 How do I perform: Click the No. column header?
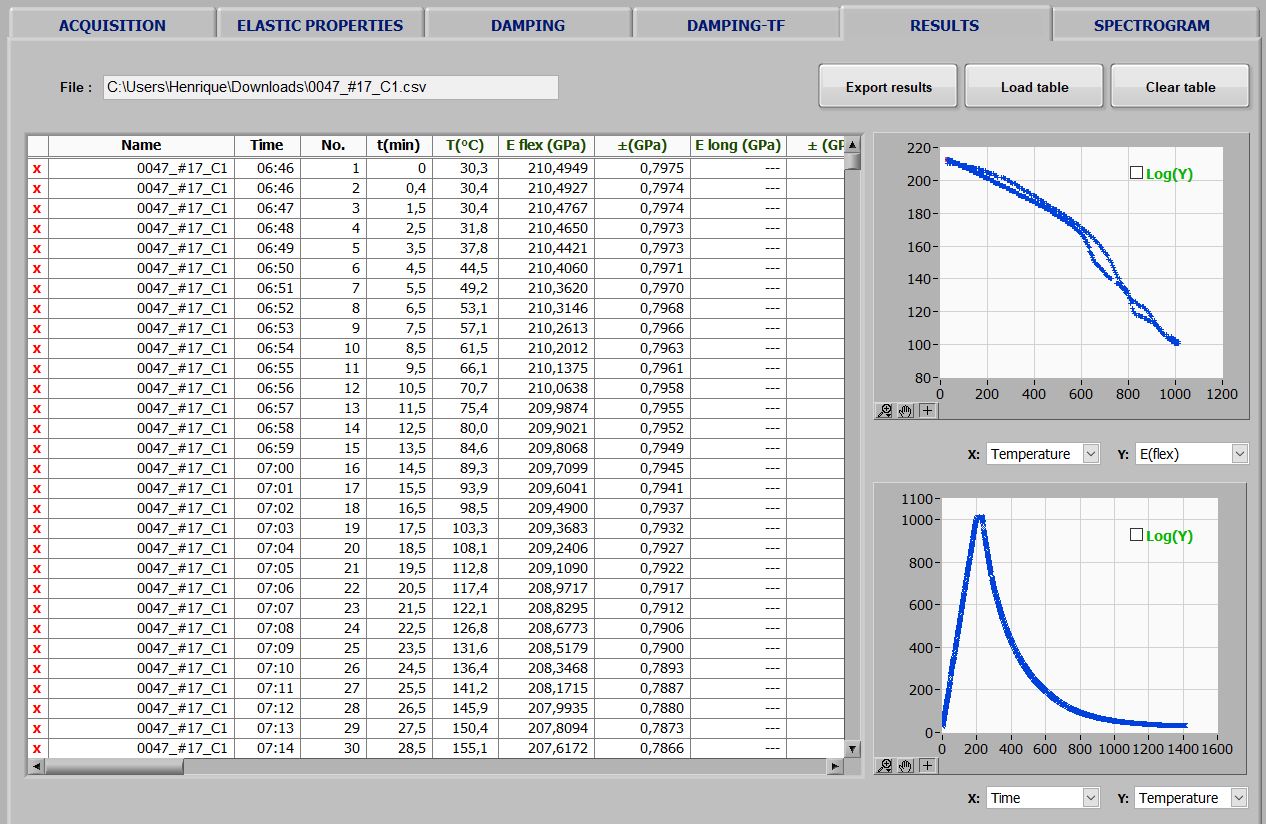[333, 145]
